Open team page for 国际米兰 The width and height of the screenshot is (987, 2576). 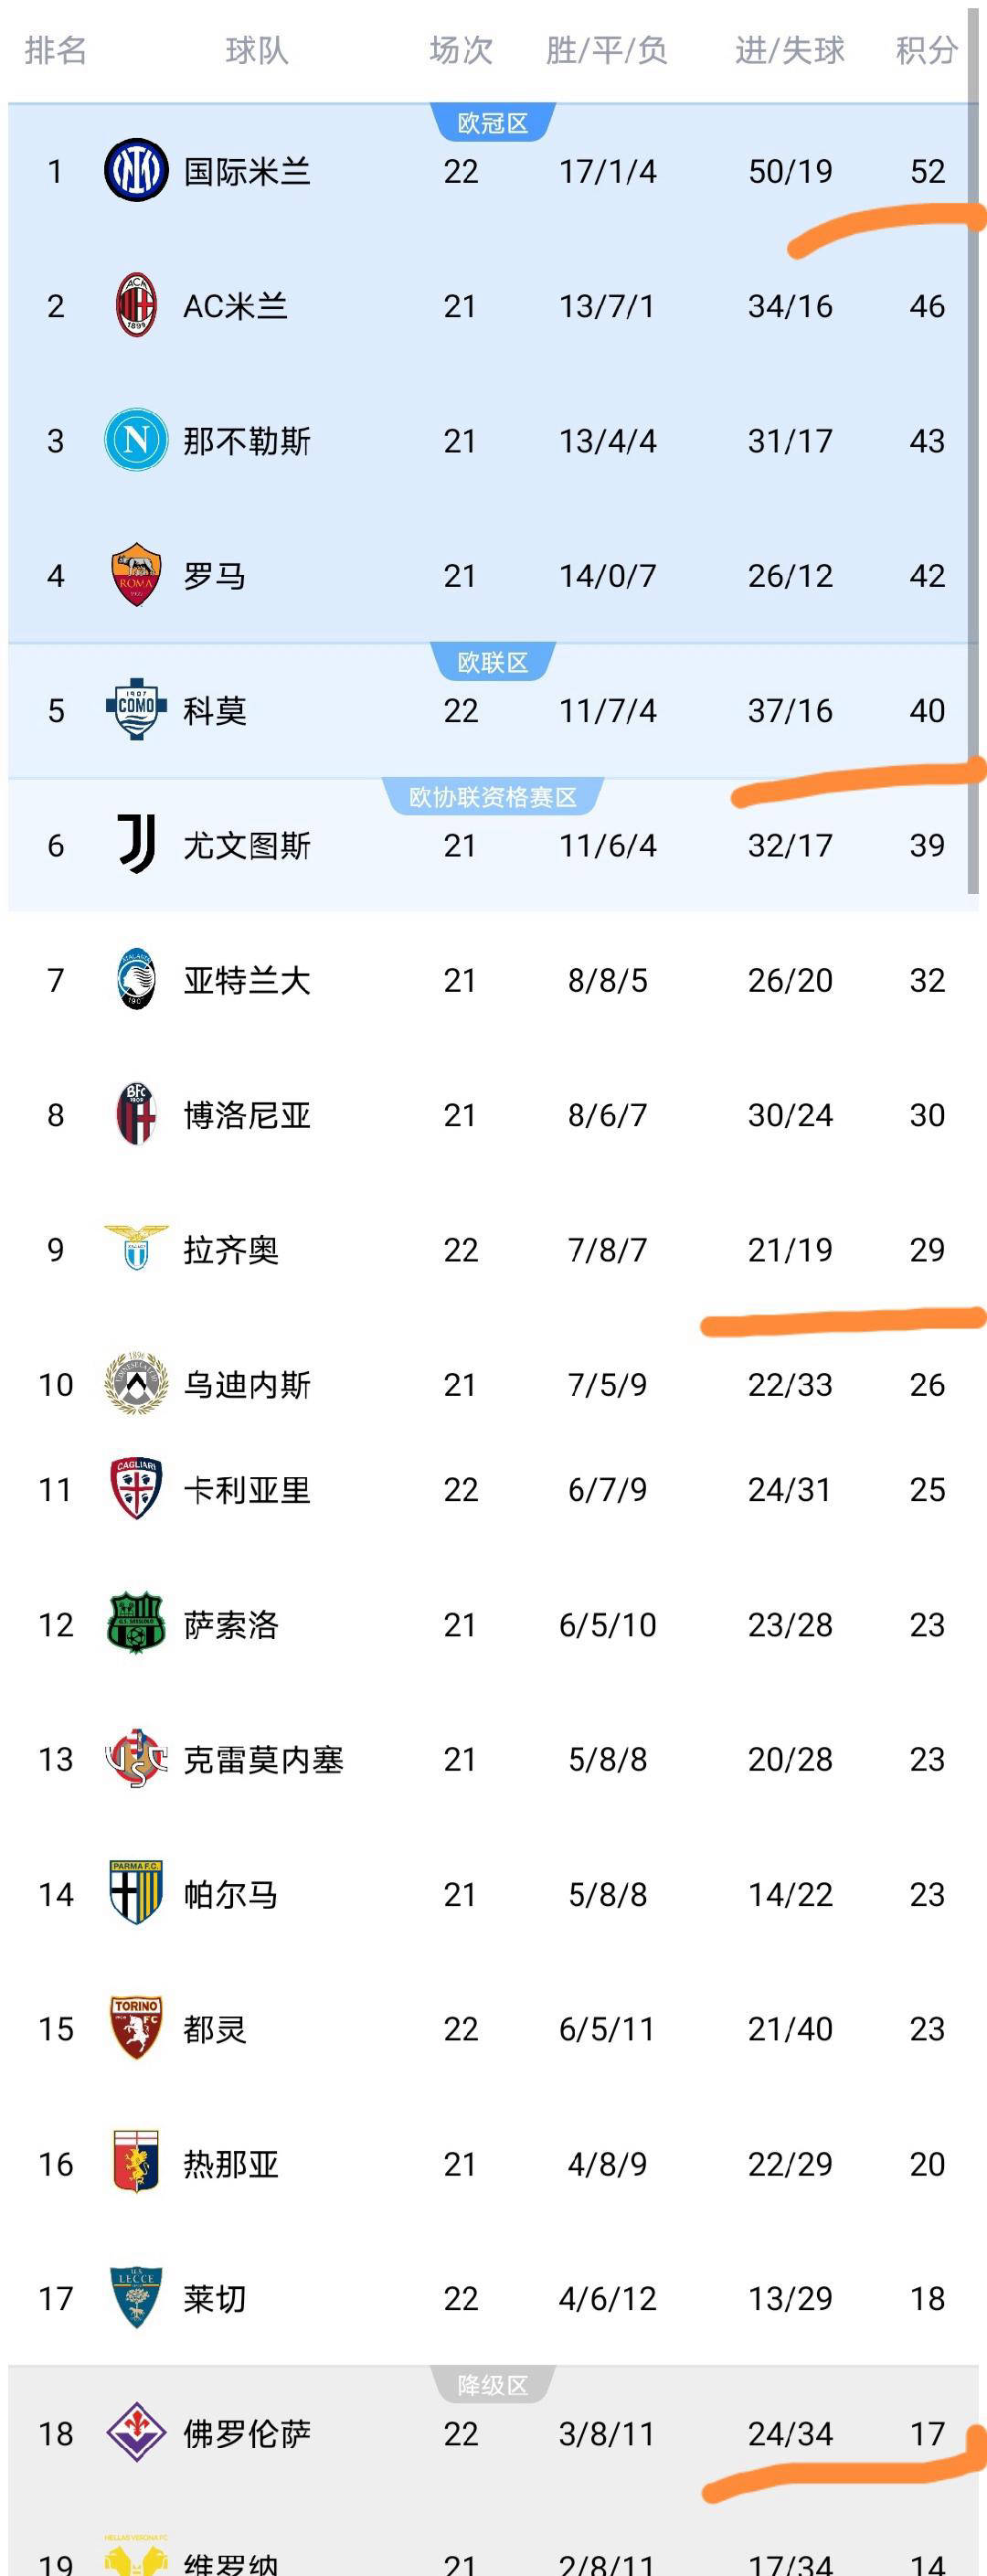pos(247,172)
